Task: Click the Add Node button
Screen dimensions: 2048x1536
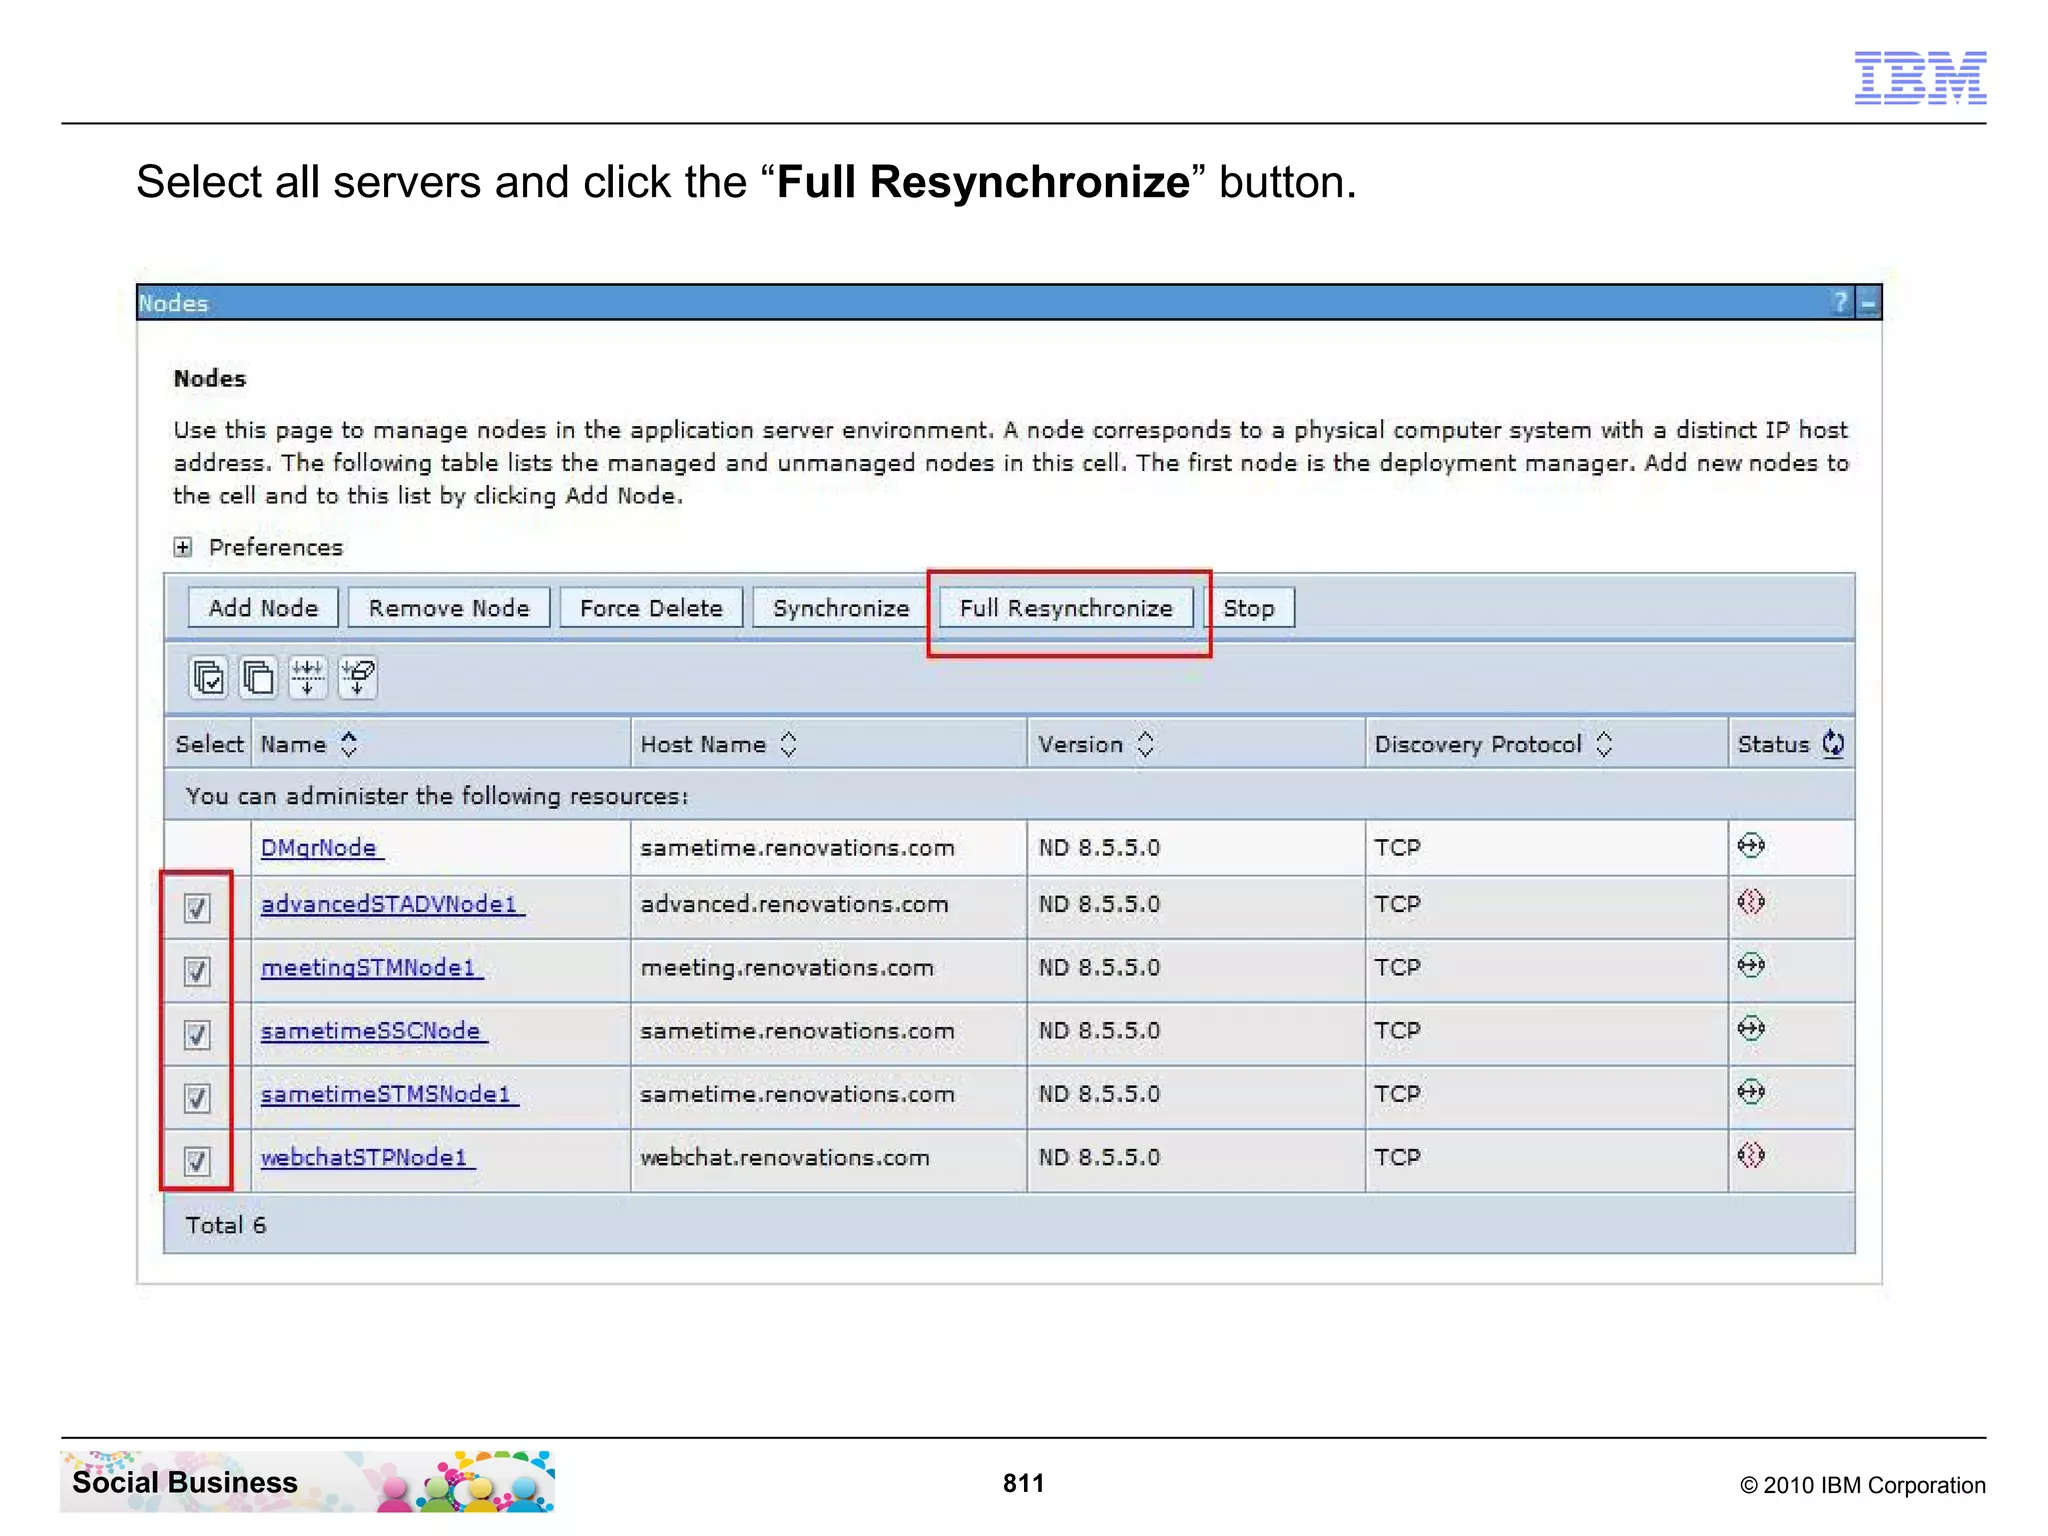Action: point(263,608)
